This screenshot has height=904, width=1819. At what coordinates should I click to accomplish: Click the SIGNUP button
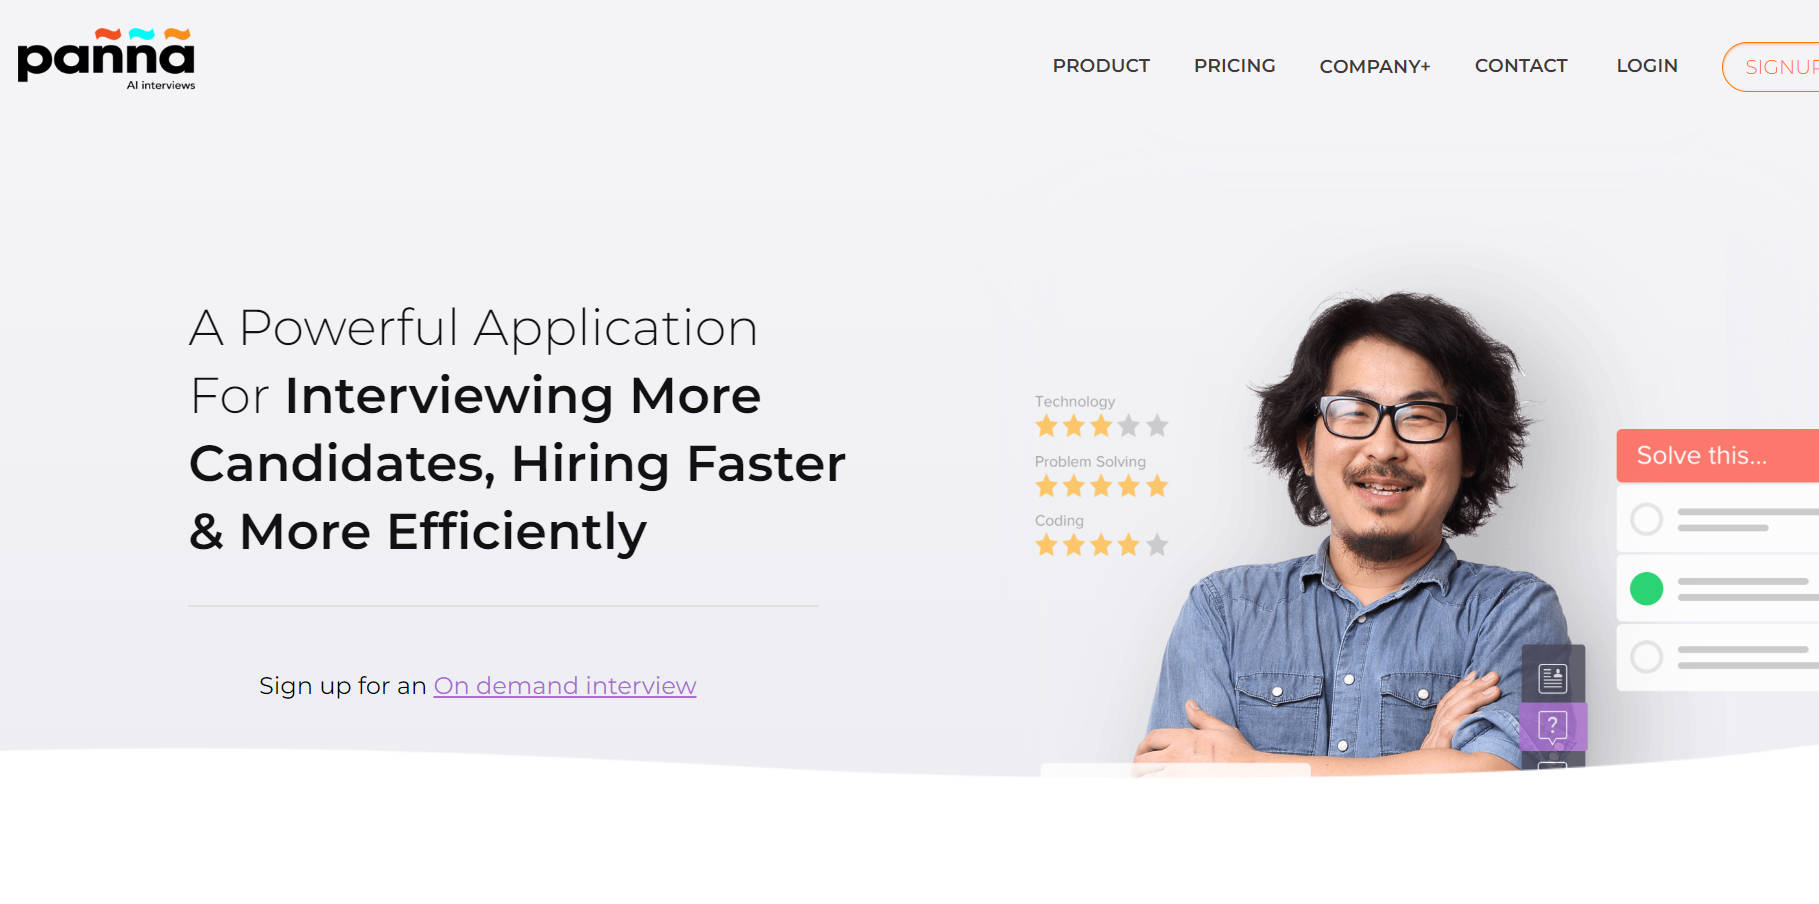click(1771, 67)
